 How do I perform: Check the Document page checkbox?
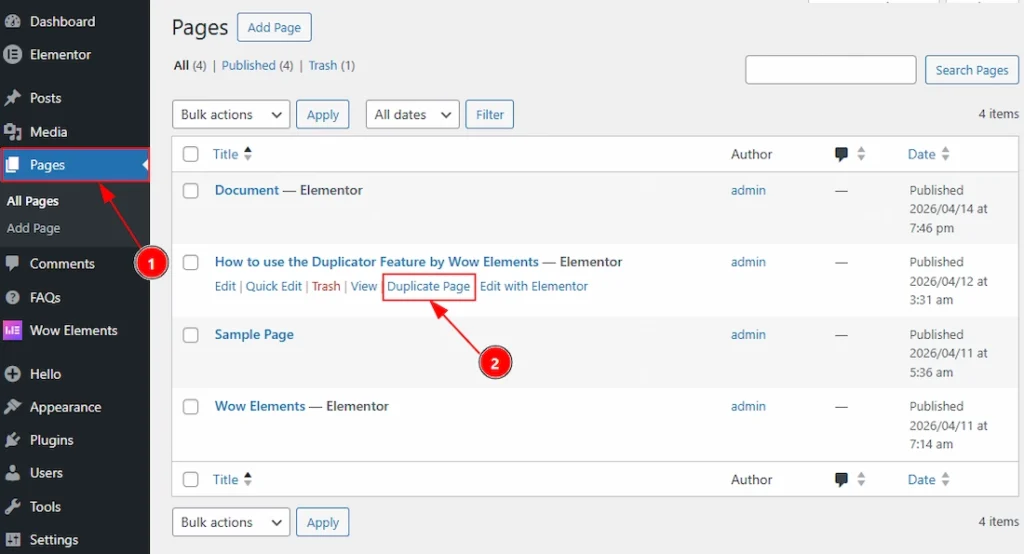point(191,191)
